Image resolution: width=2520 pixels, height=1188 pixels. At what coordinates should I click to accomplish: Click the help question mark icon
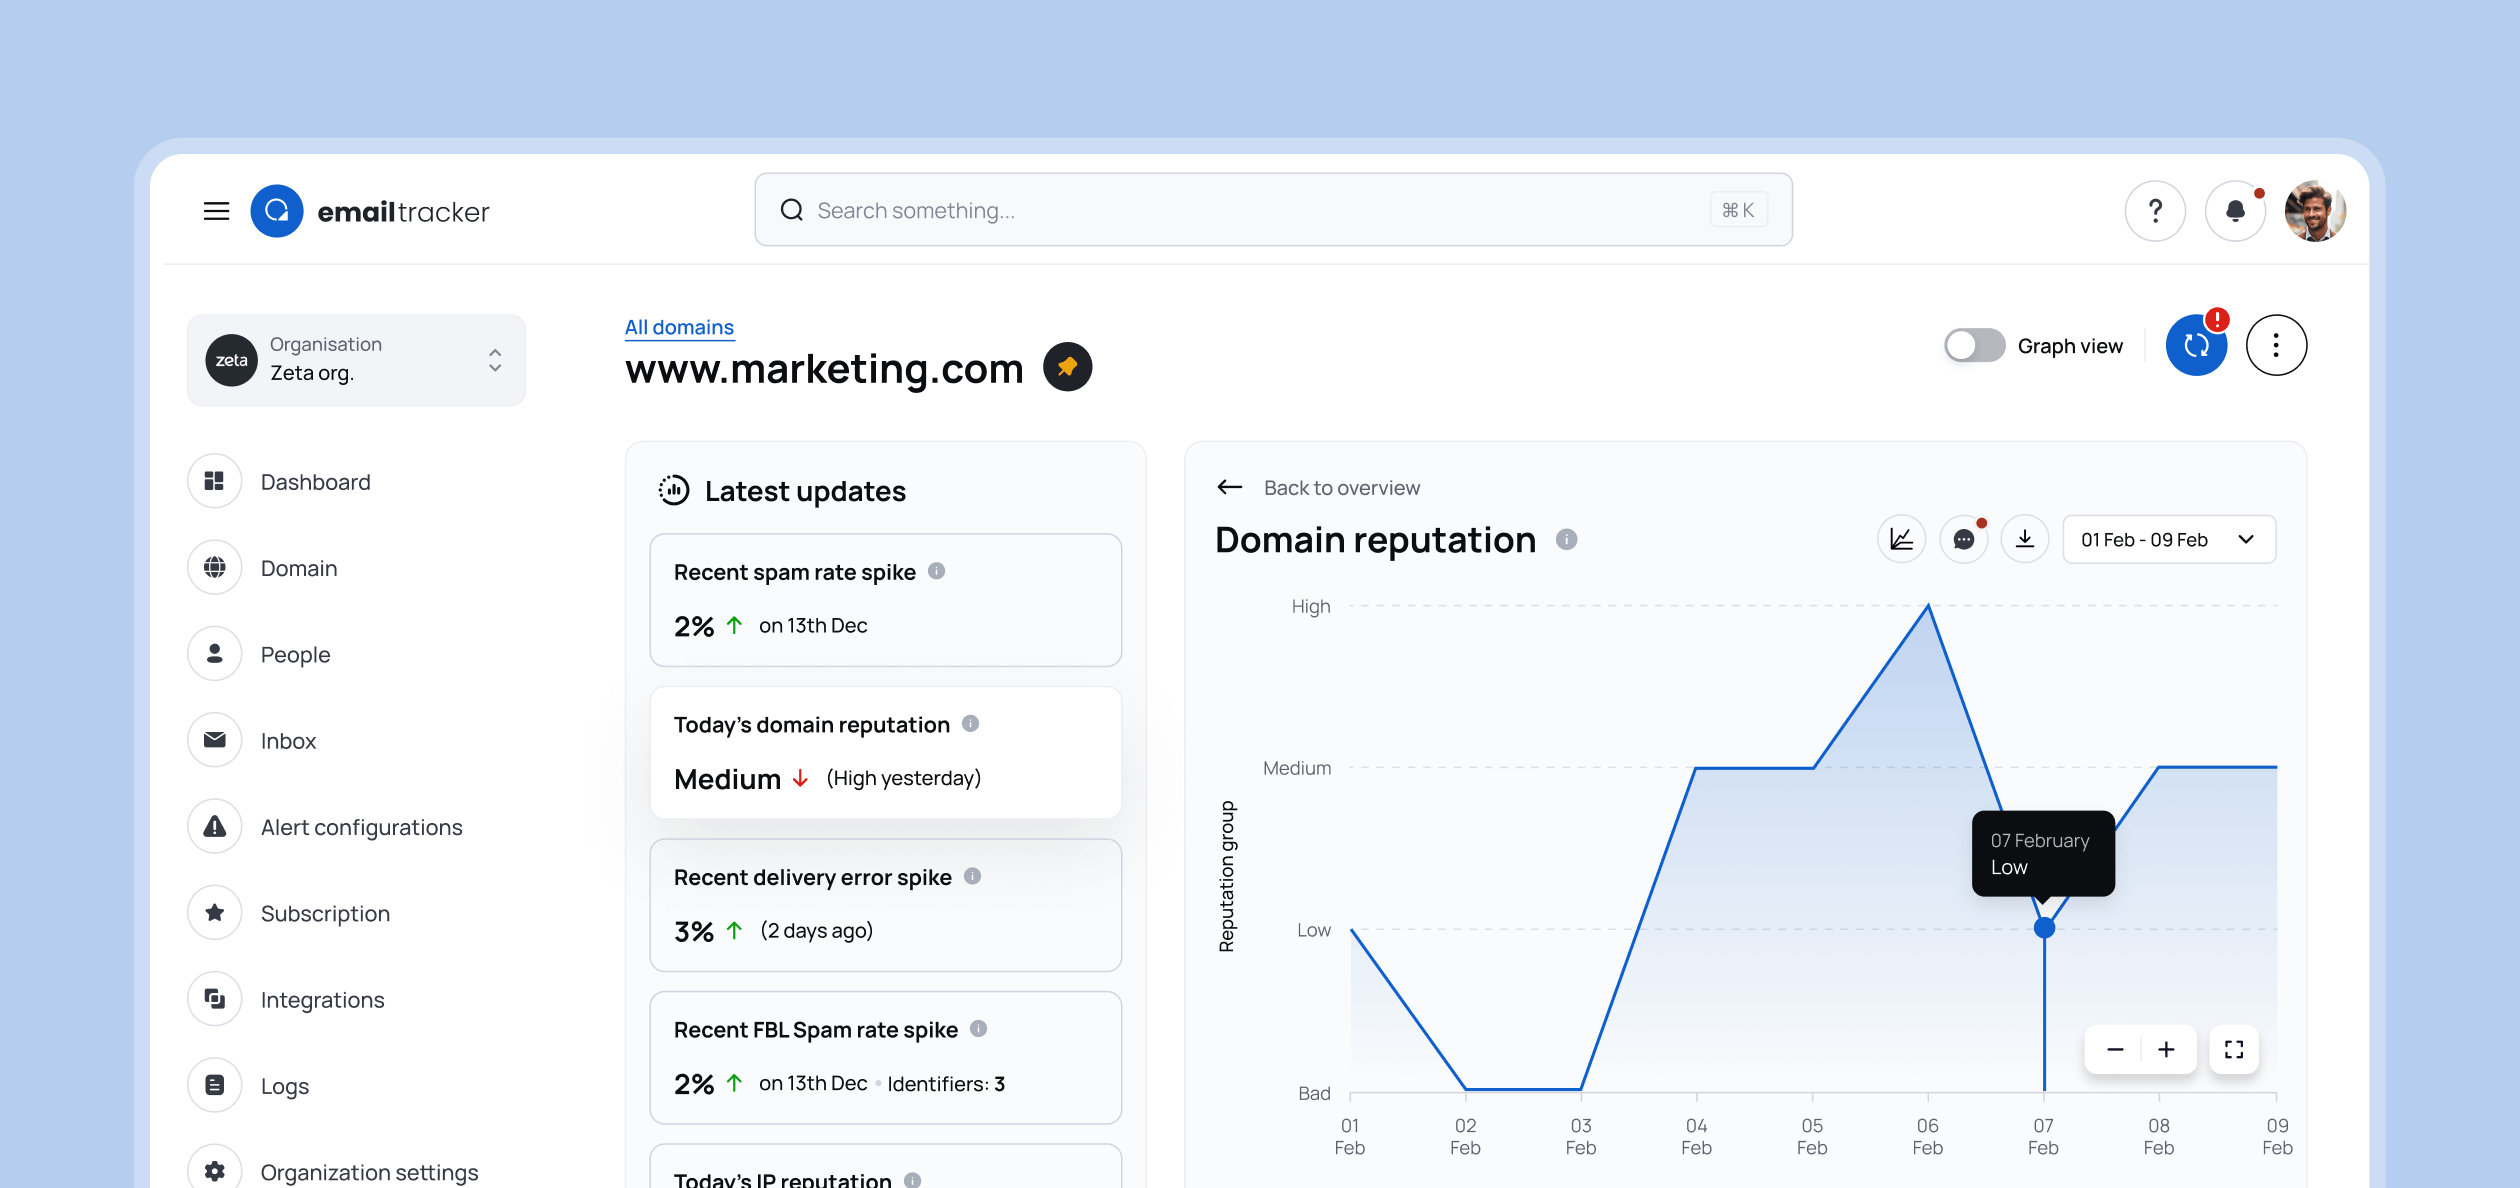coord(2155,210)
